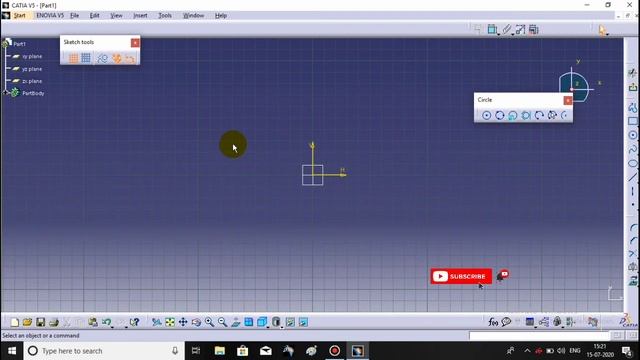Click the What's This help icon

coord(135,322)
